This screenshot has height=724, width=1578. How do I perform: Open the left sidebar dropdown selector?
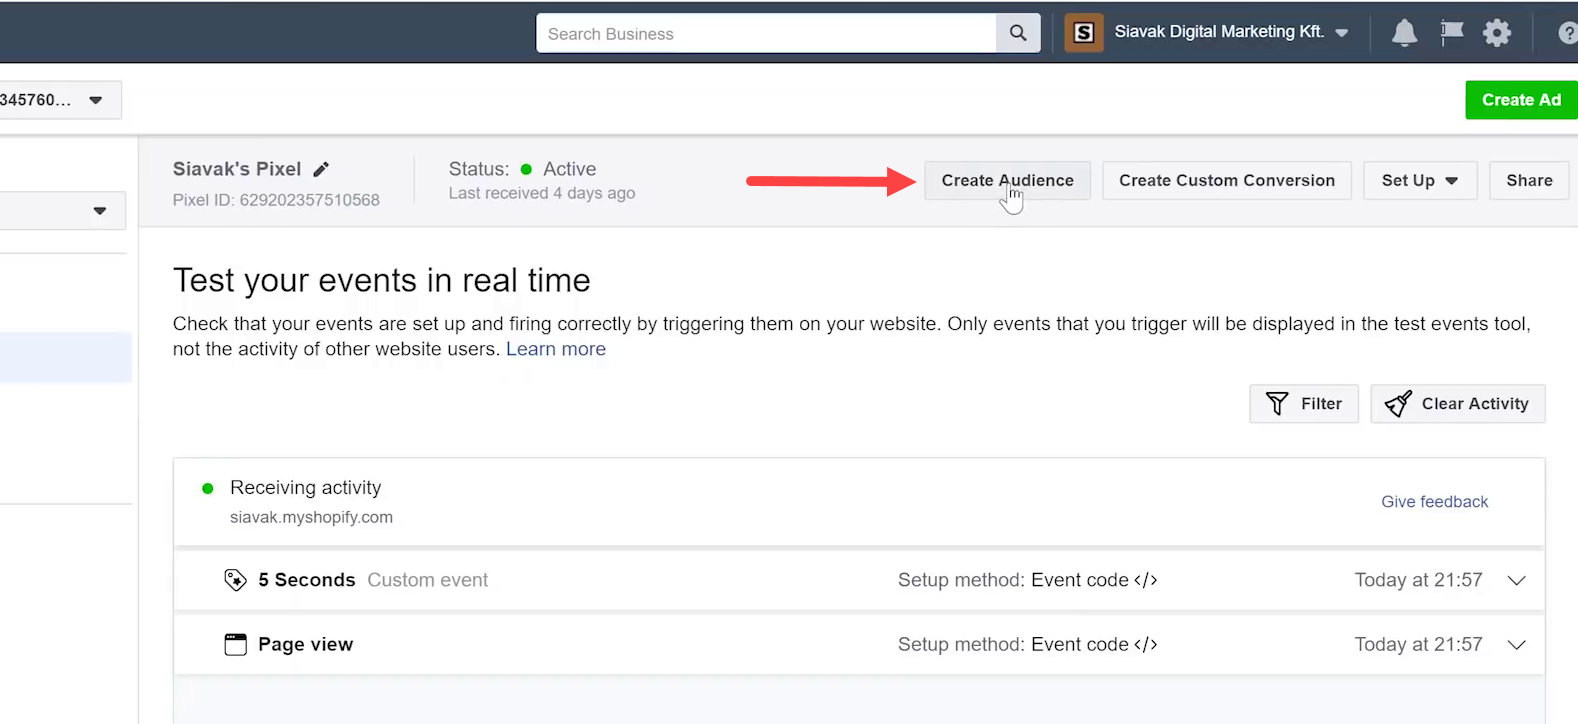pos(62,211)
